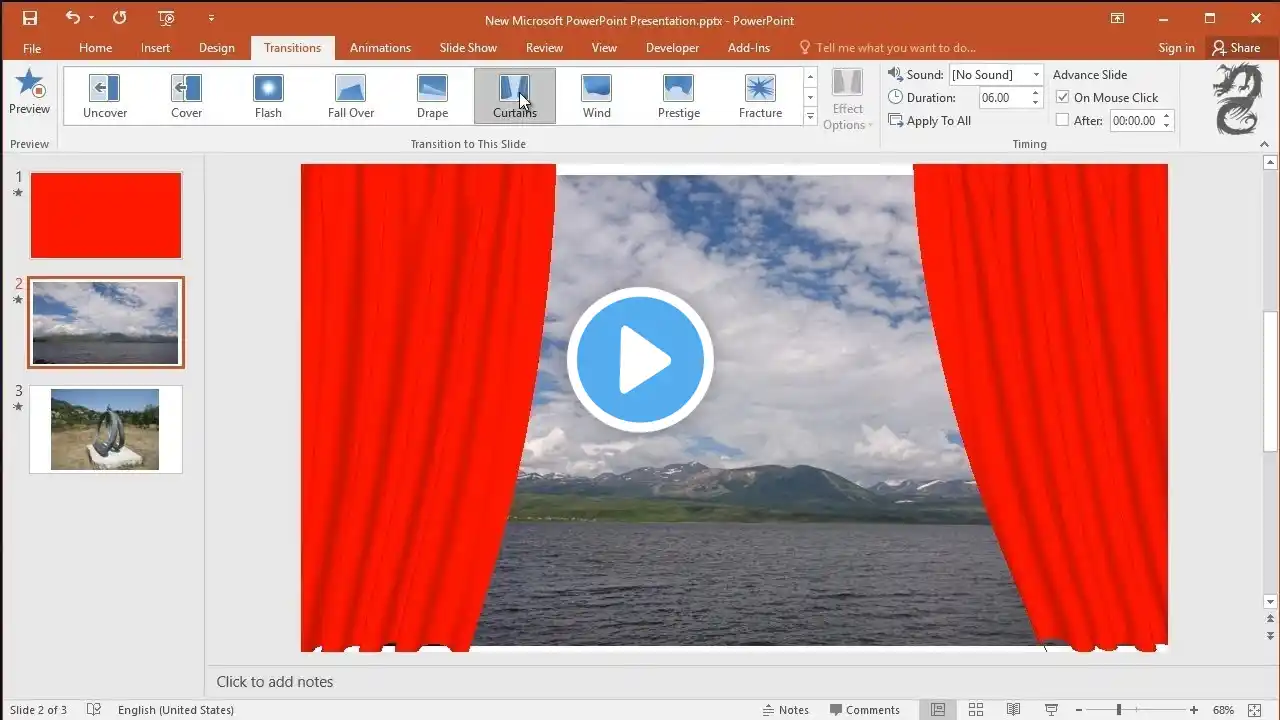The height and width of the screenshot is (720, 1280).
Task: Select the Wind transition effect
Action: pos(596,89)
